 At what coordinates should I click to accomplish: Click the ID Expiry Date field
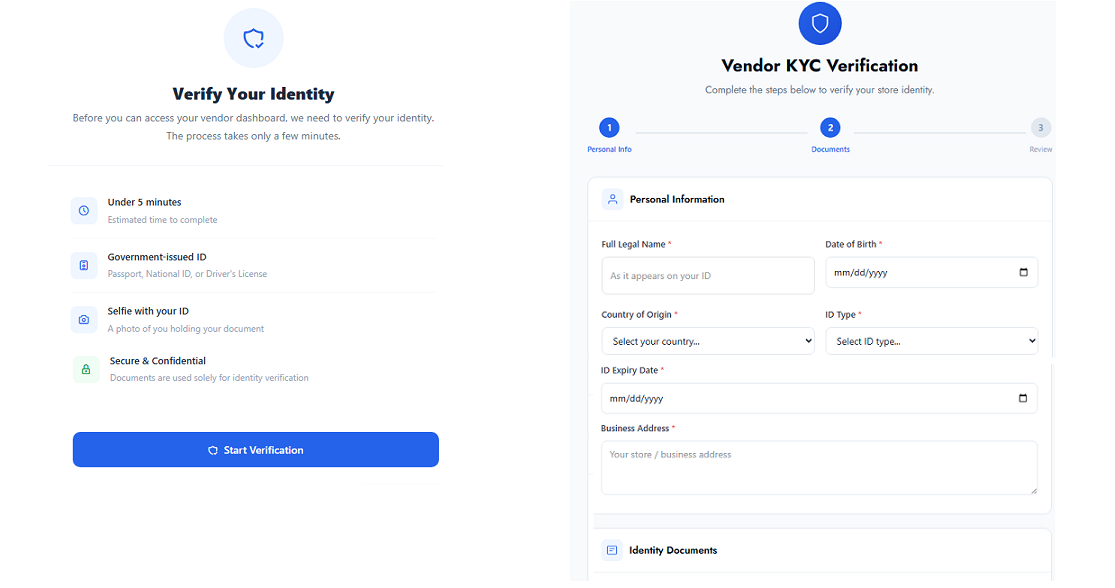[x=800, y=398]
